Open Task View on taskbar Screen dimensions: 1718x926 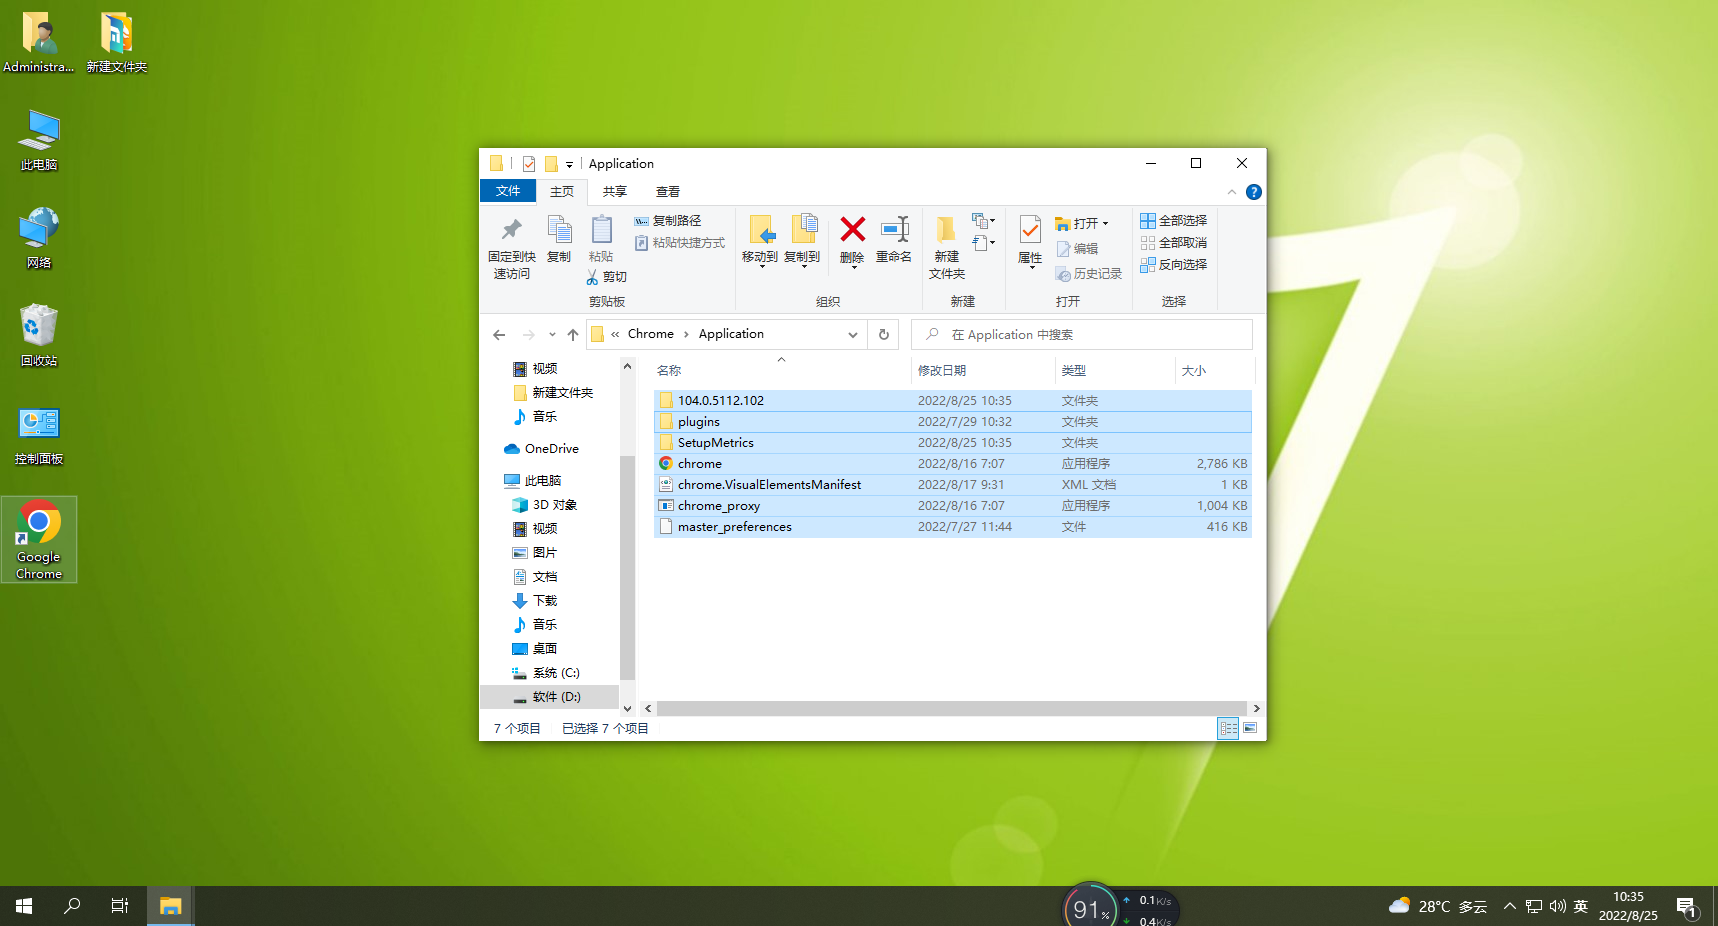pos(120,906)
